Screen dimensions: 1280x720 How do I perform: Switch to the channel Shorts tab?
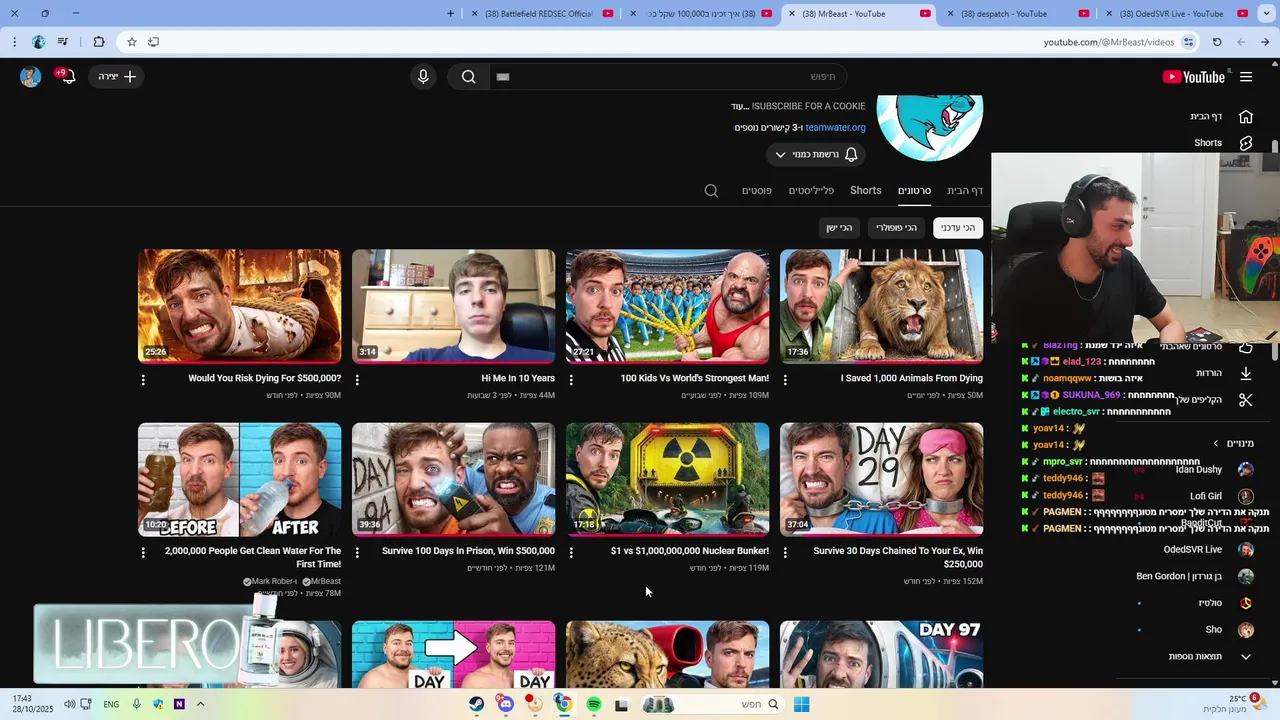coord(866,190)
